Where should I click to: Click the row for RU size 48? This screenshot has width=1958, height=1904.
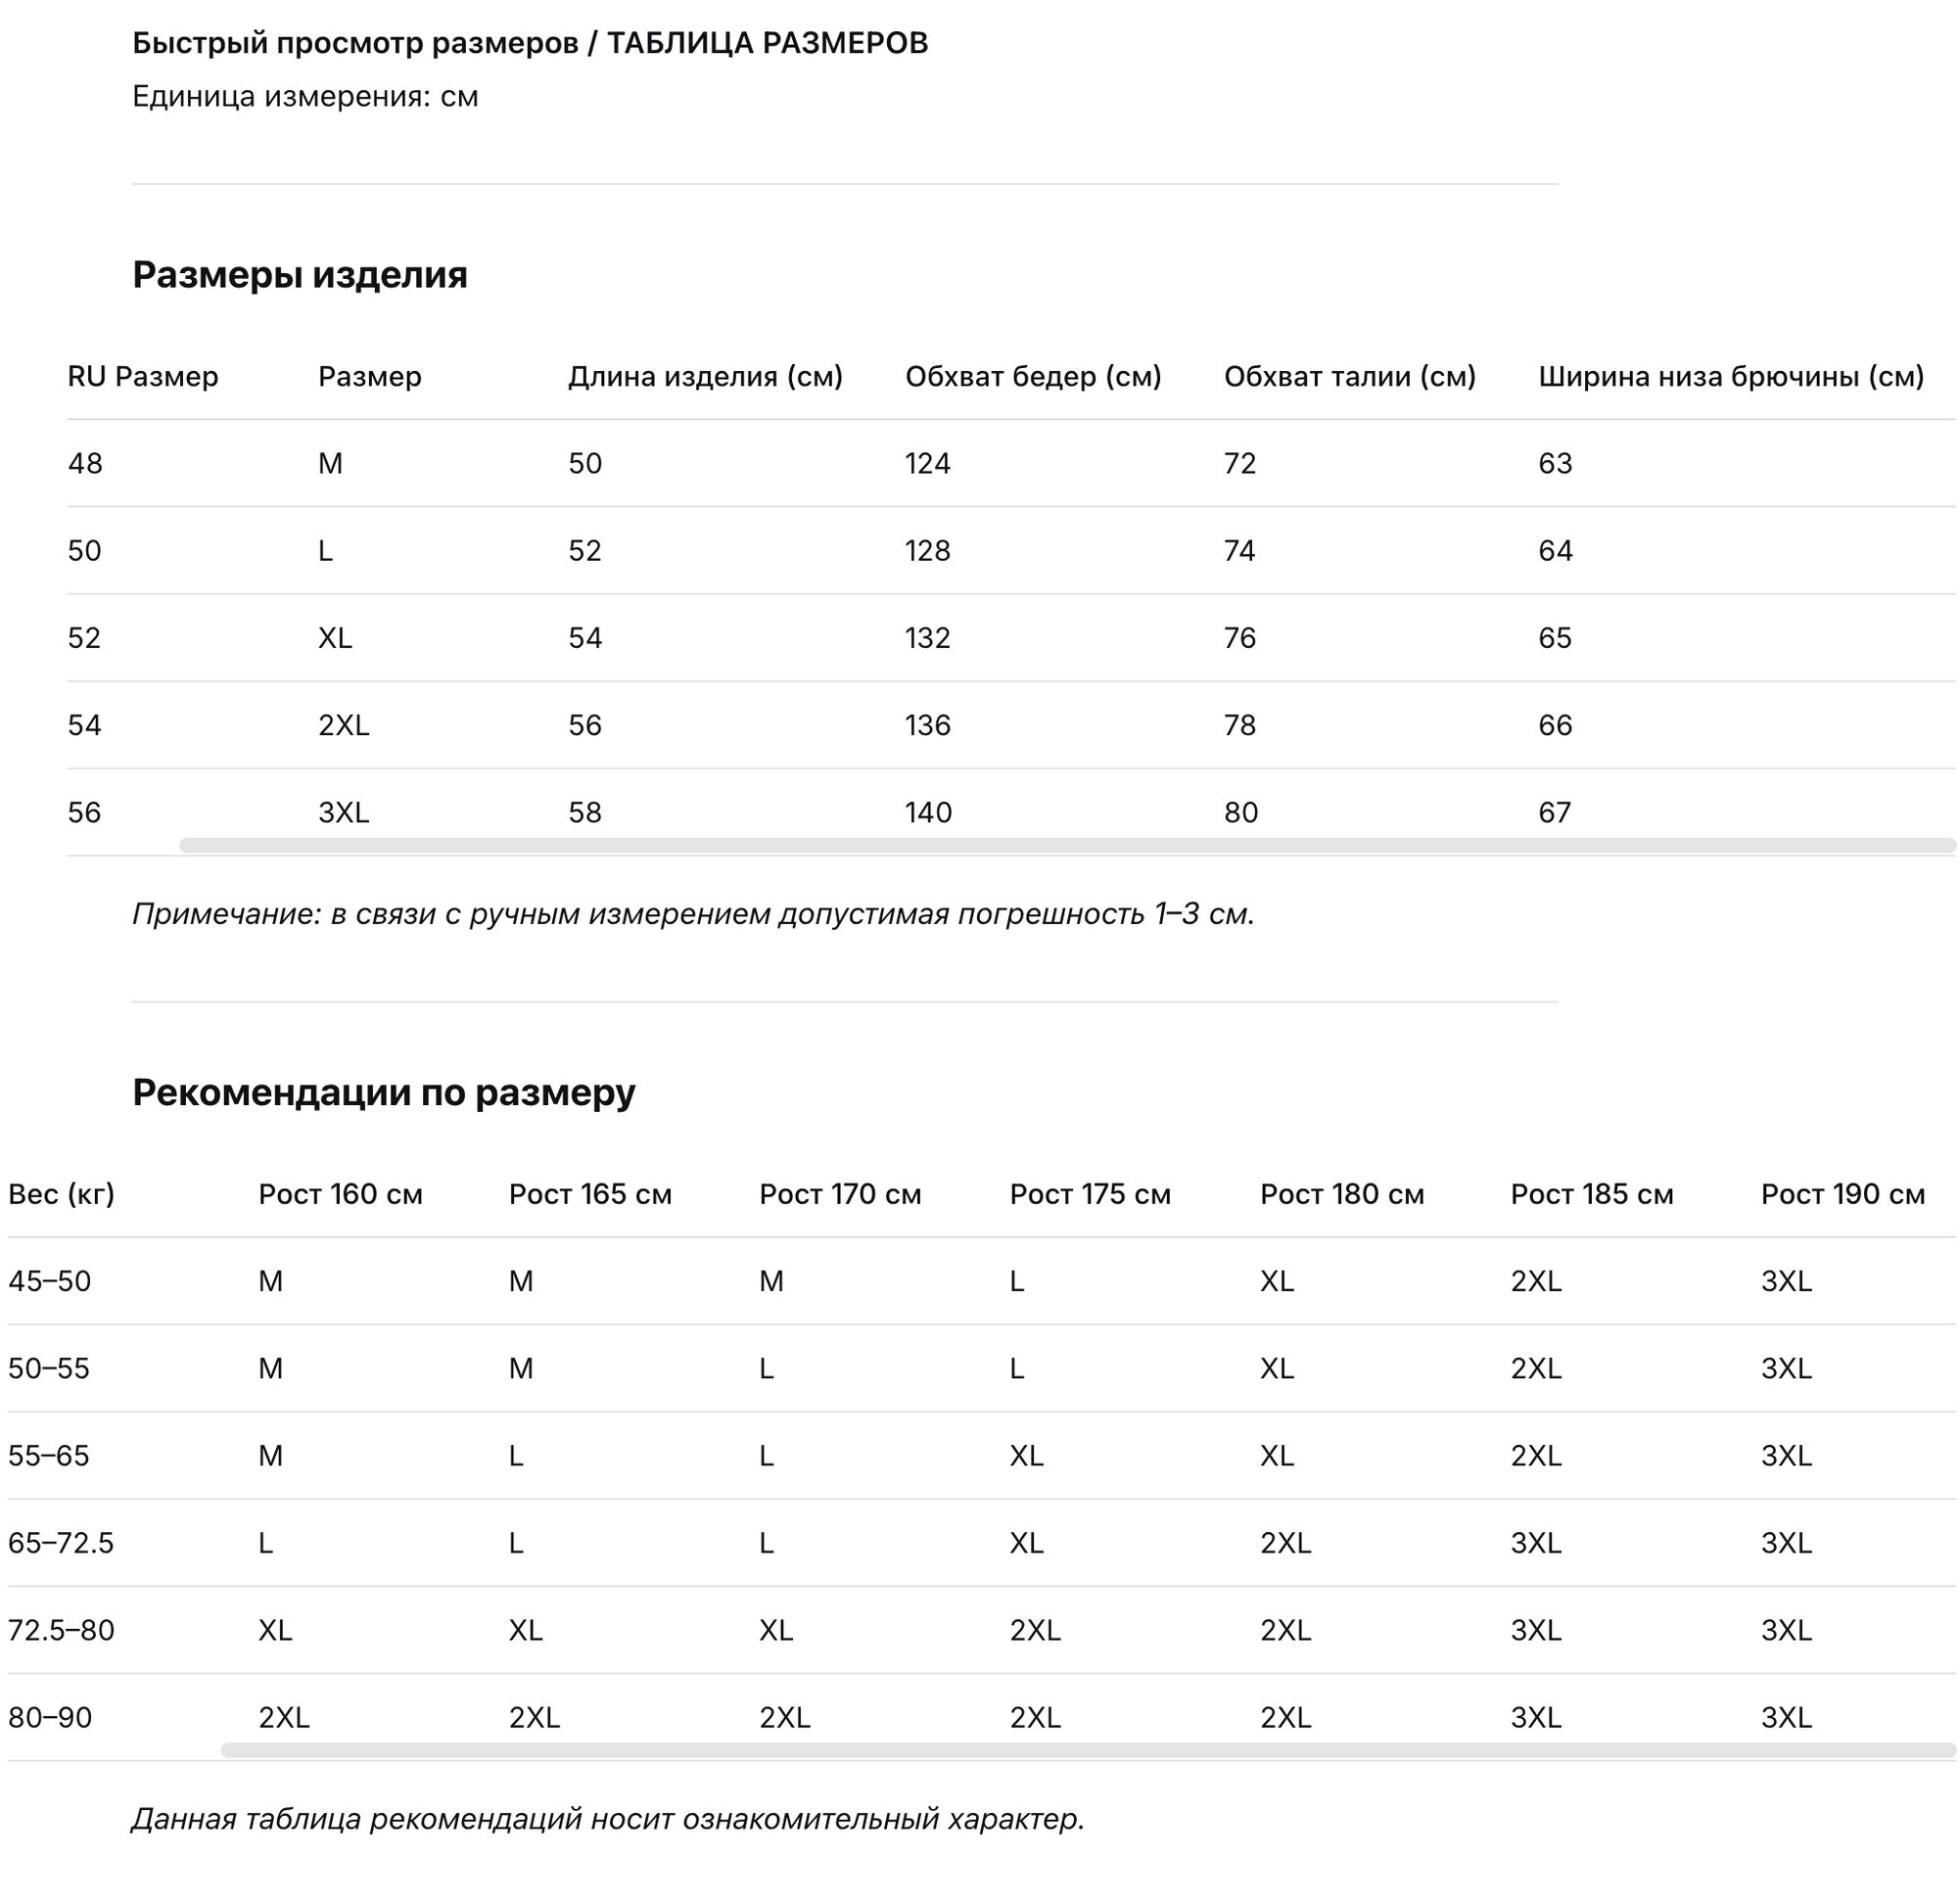click(x=1011, y=463)
